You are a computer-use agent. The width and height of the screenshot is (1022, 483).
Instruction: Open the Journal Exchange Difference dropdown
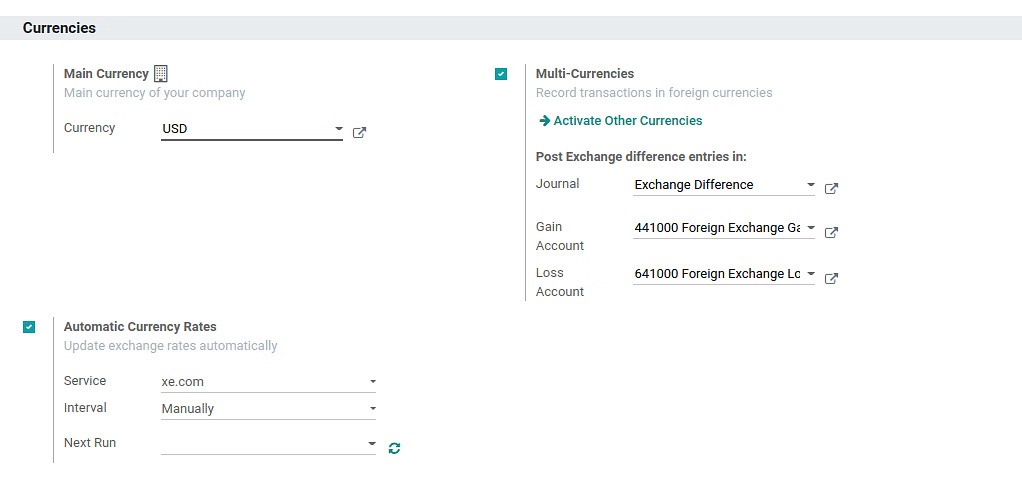[x=810, y=185]
